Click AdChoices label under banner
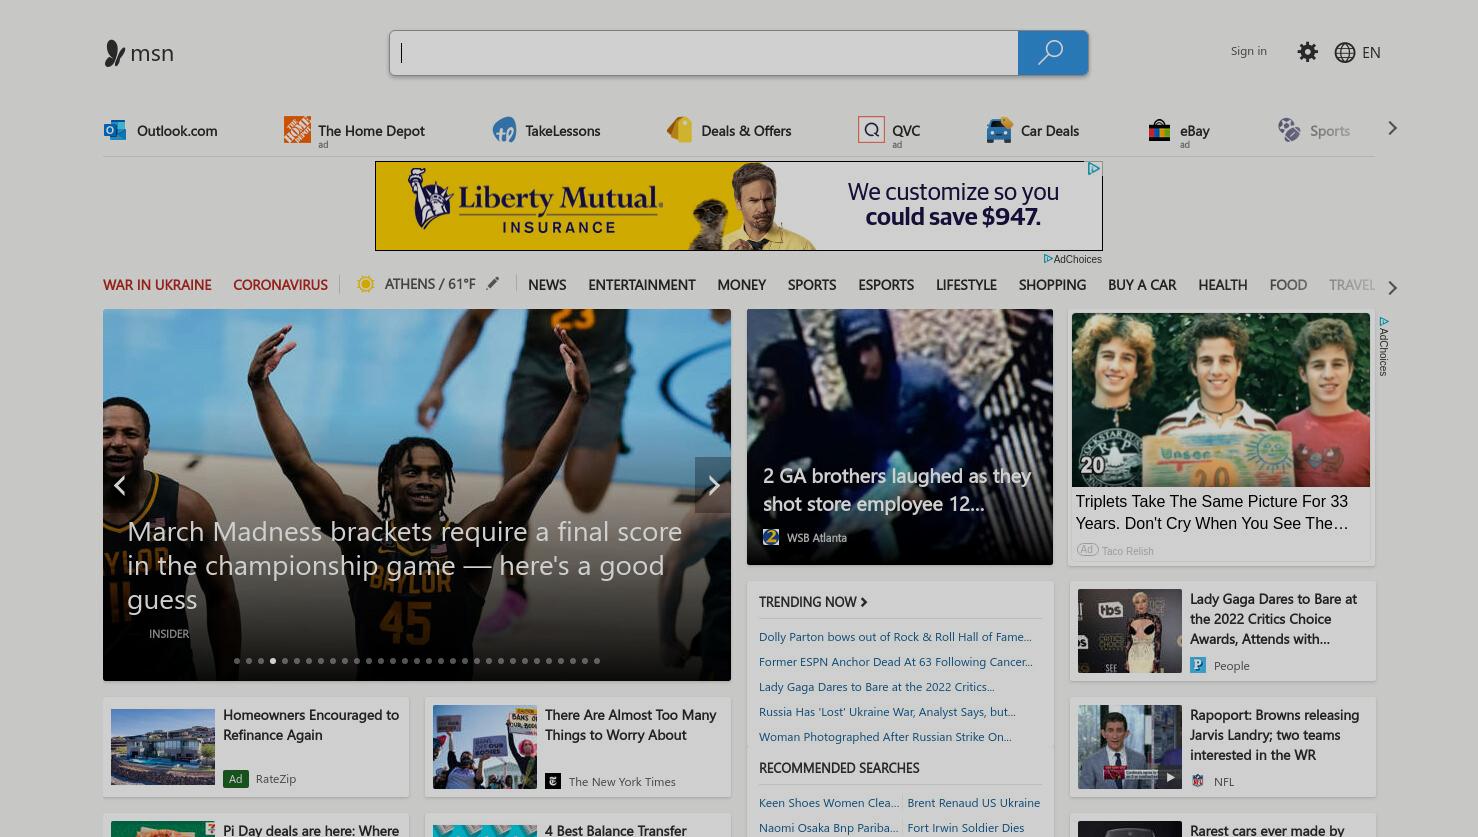The image size is (1478, 837). tap(1073, 259)
